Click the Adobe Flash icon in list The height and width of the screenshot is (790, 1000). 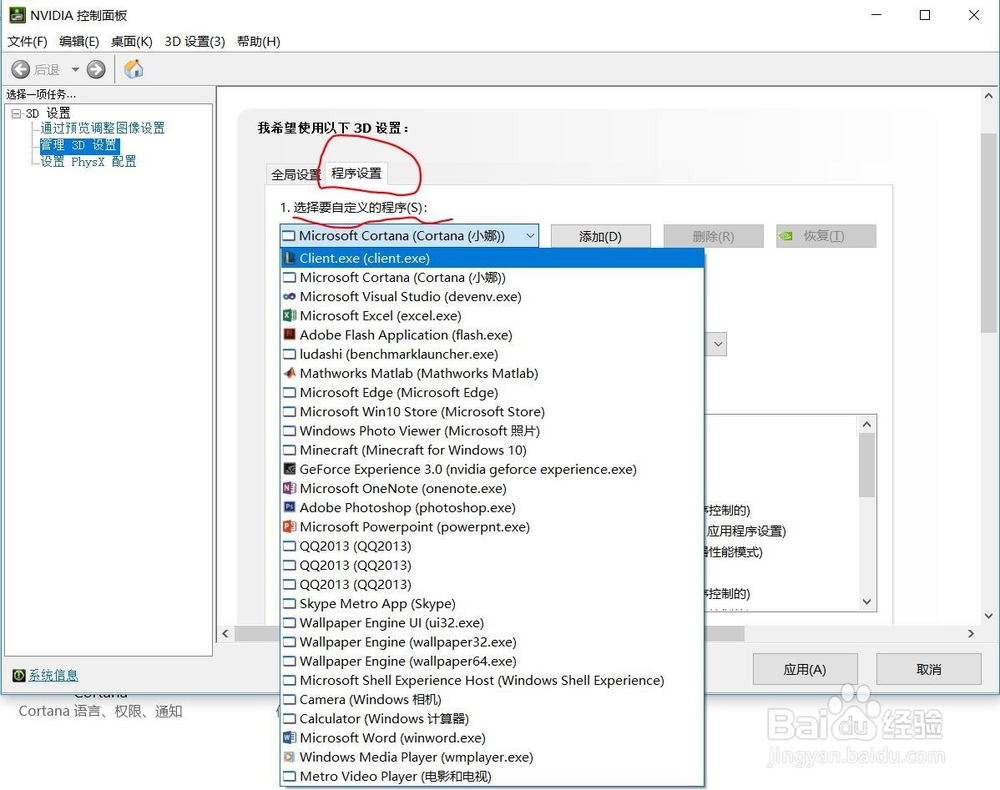pyautogui.click(x=289, y=335)
